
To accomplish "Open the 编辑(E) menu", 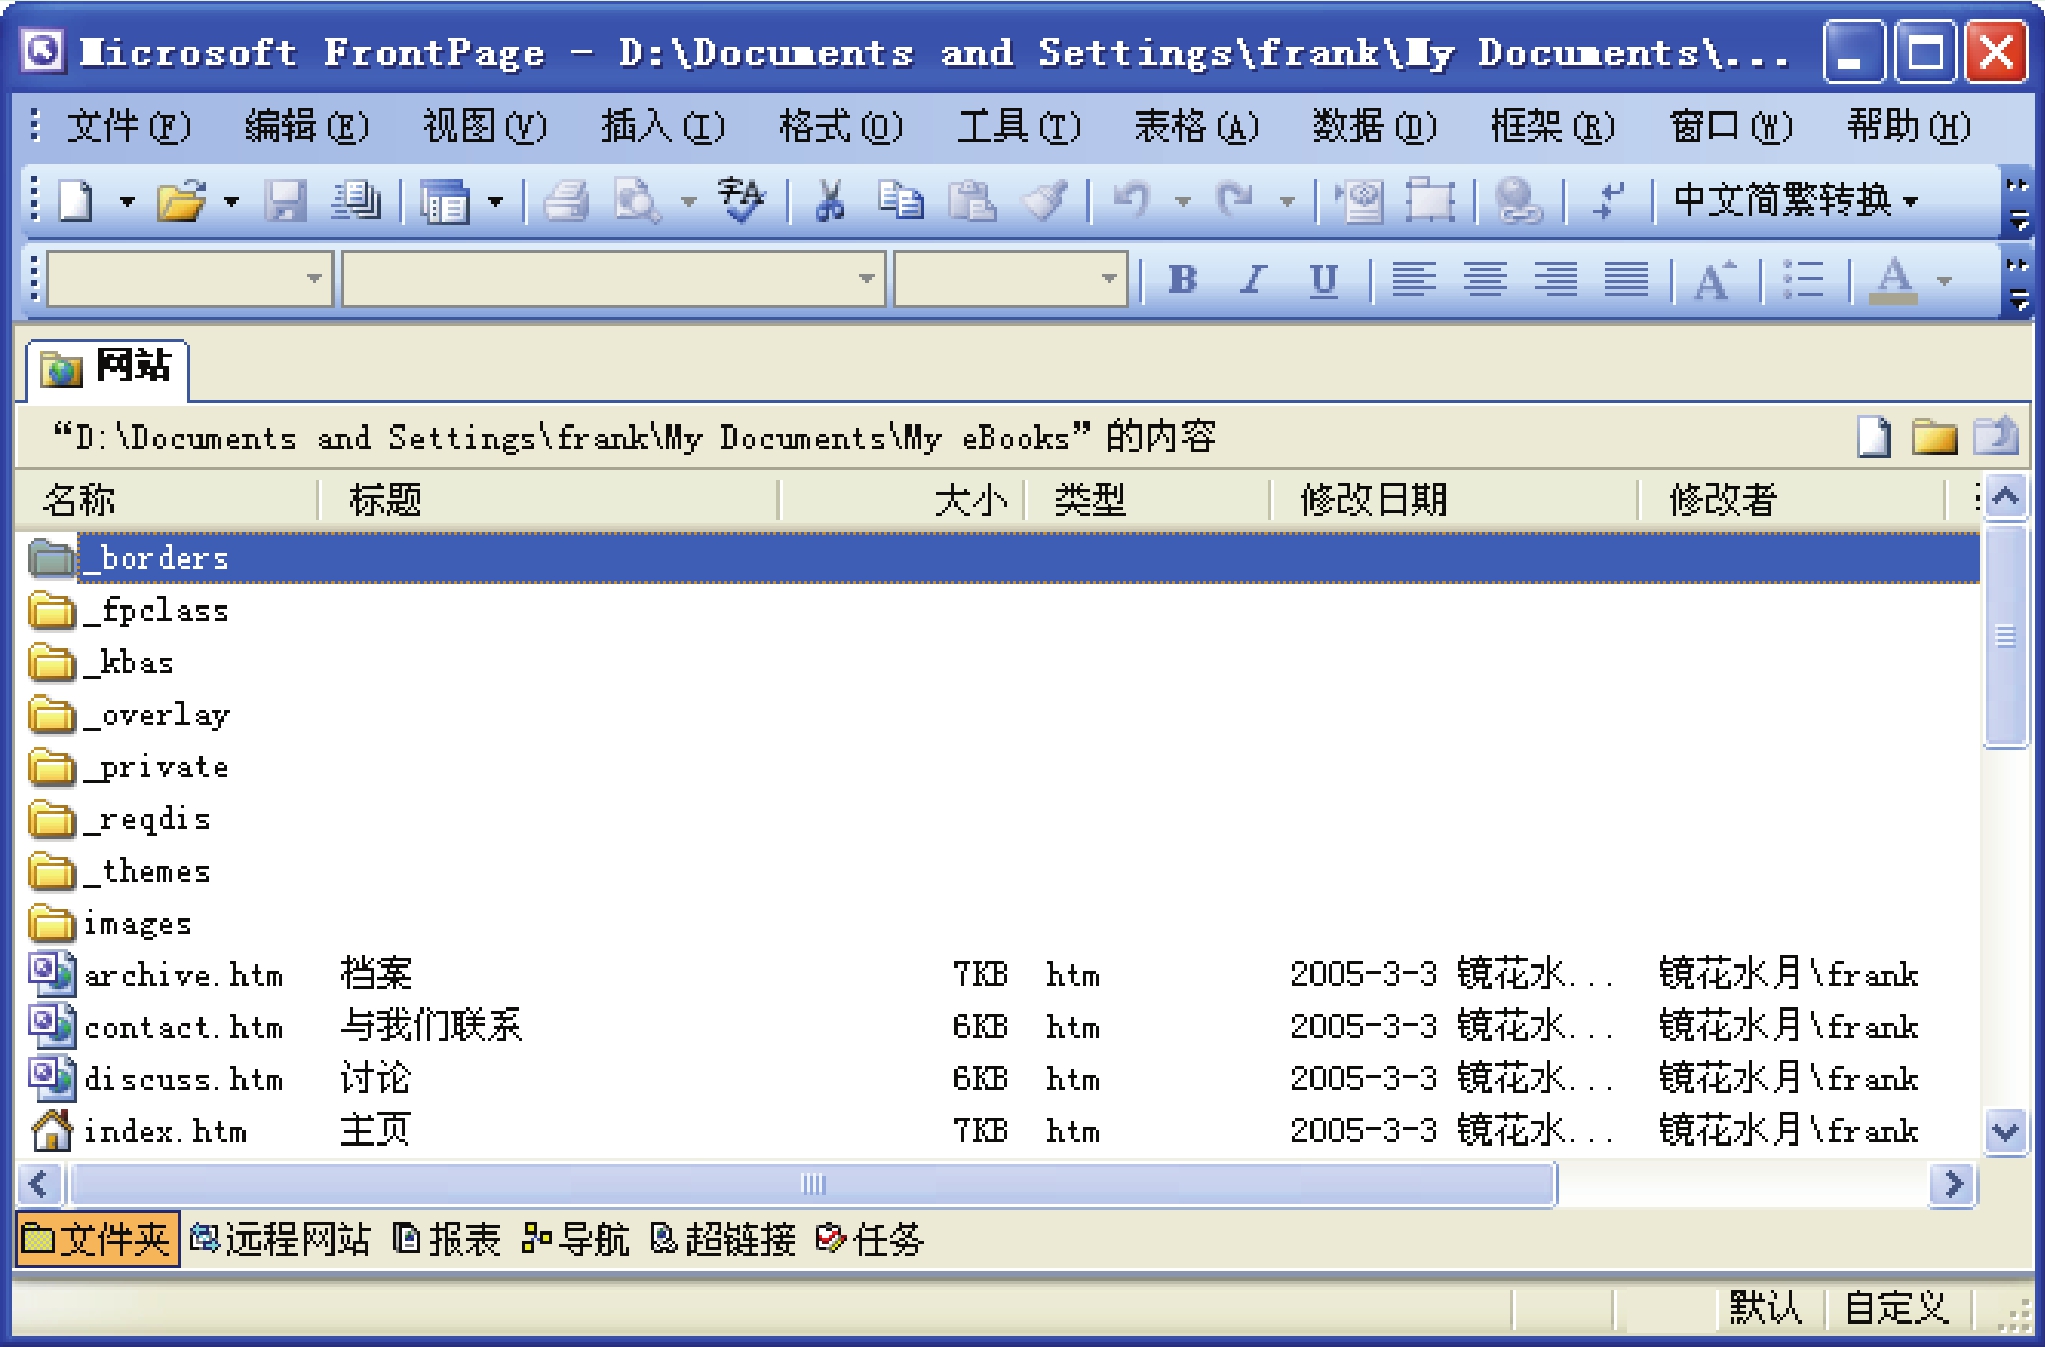I will [307, 126].
